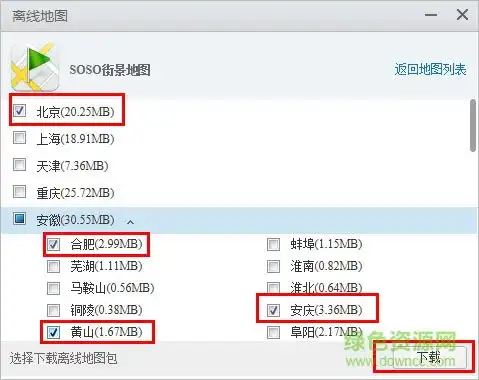This screenshot has width=479, height=380.
Task: Check the 阜阳(2.17MB) checkbox
Action: pyautogui.click(x=273, y=332)
